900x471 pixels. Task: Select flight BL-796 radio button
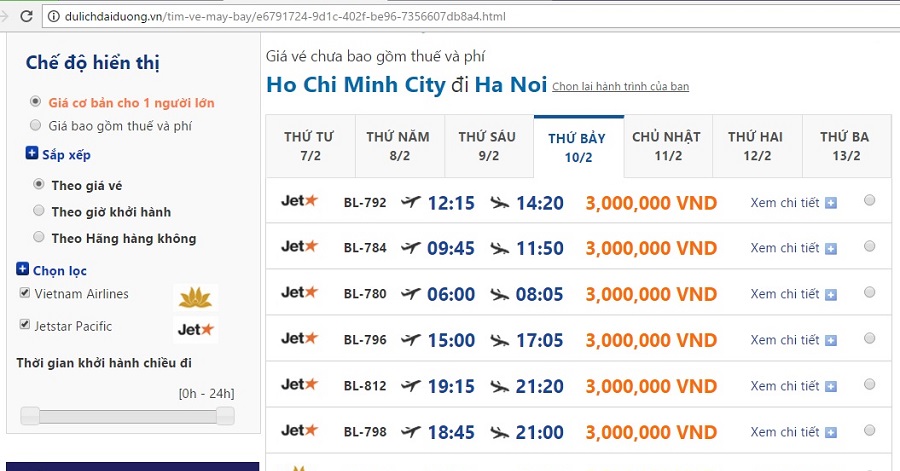pos(870,338)
